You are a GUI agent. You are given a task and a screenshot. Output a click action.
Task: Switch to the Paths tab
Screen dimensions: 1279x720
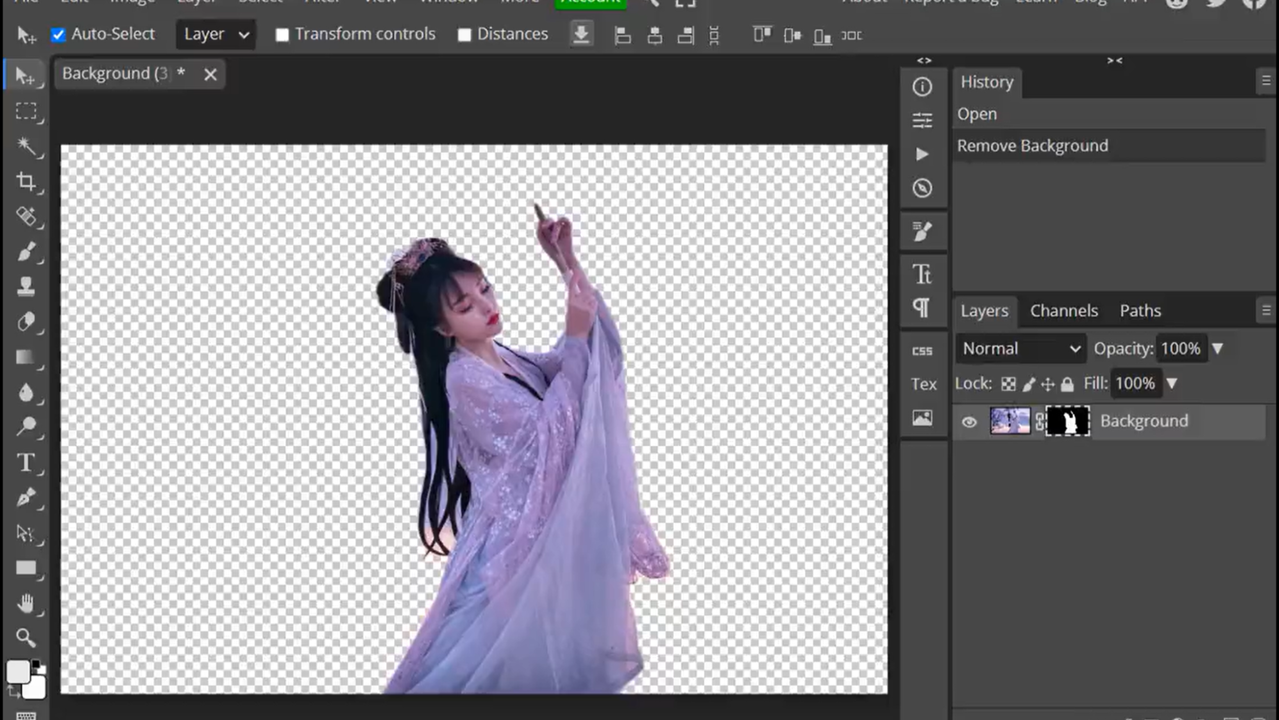[x=1140, y=311]
